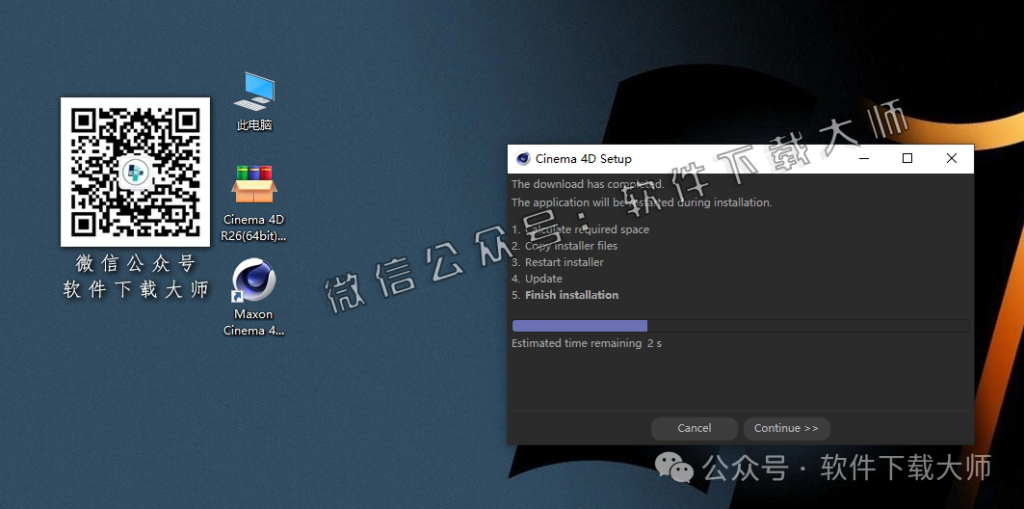This screenshot has height=509, width=1024.
Task: Close the Cinema 4D Setup dialog
Action: pos(951,158)
